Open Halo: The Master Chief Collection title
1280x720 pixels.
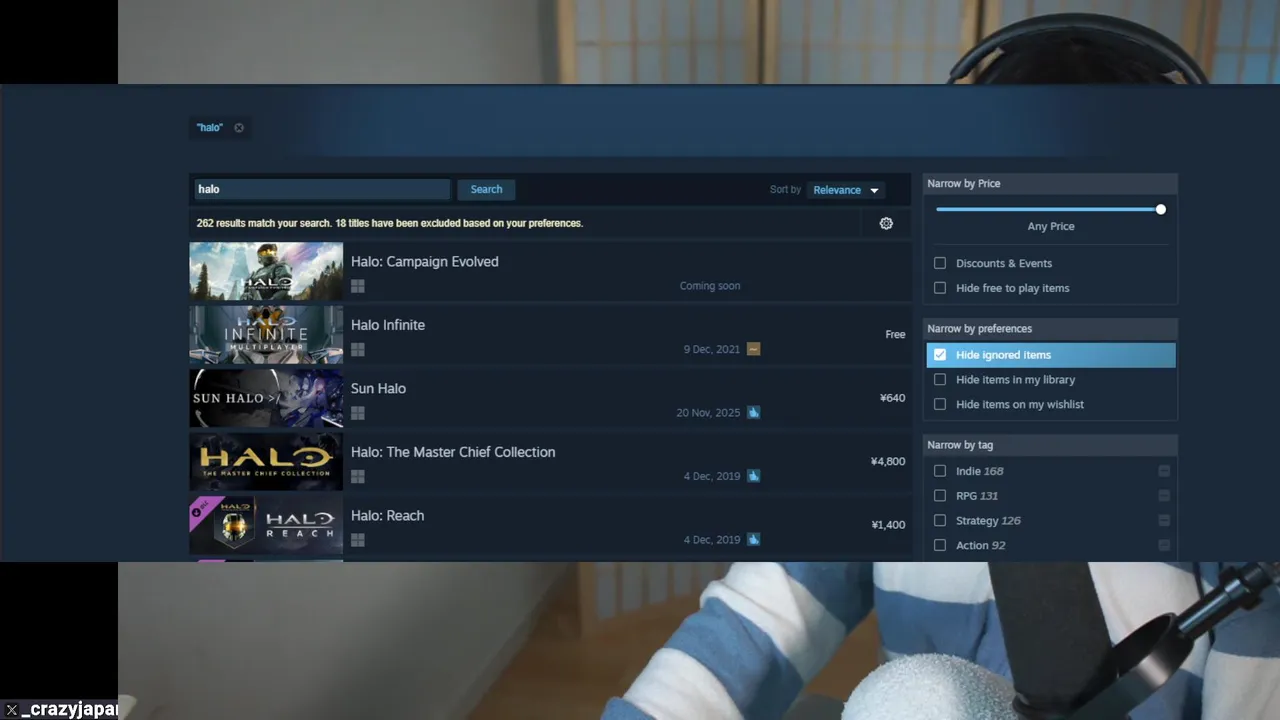point(453,452)
